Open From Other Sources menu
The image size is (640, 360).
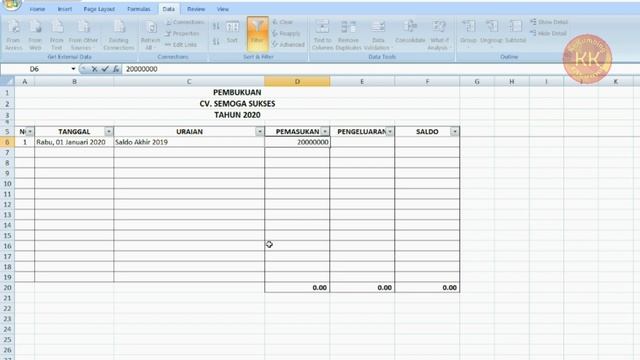[x=83, y=35]
